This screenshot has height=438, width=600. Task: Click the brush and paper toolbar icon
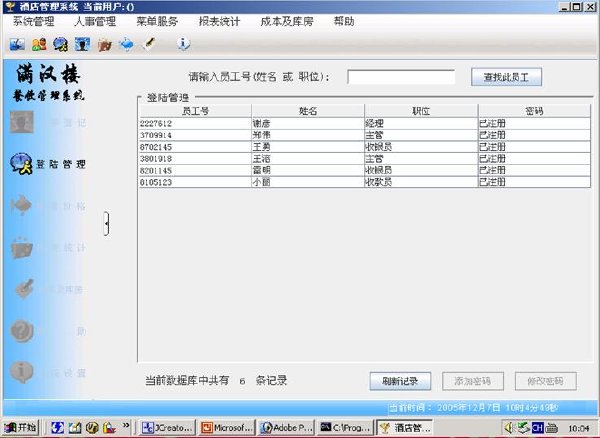(x=149, y=44)
